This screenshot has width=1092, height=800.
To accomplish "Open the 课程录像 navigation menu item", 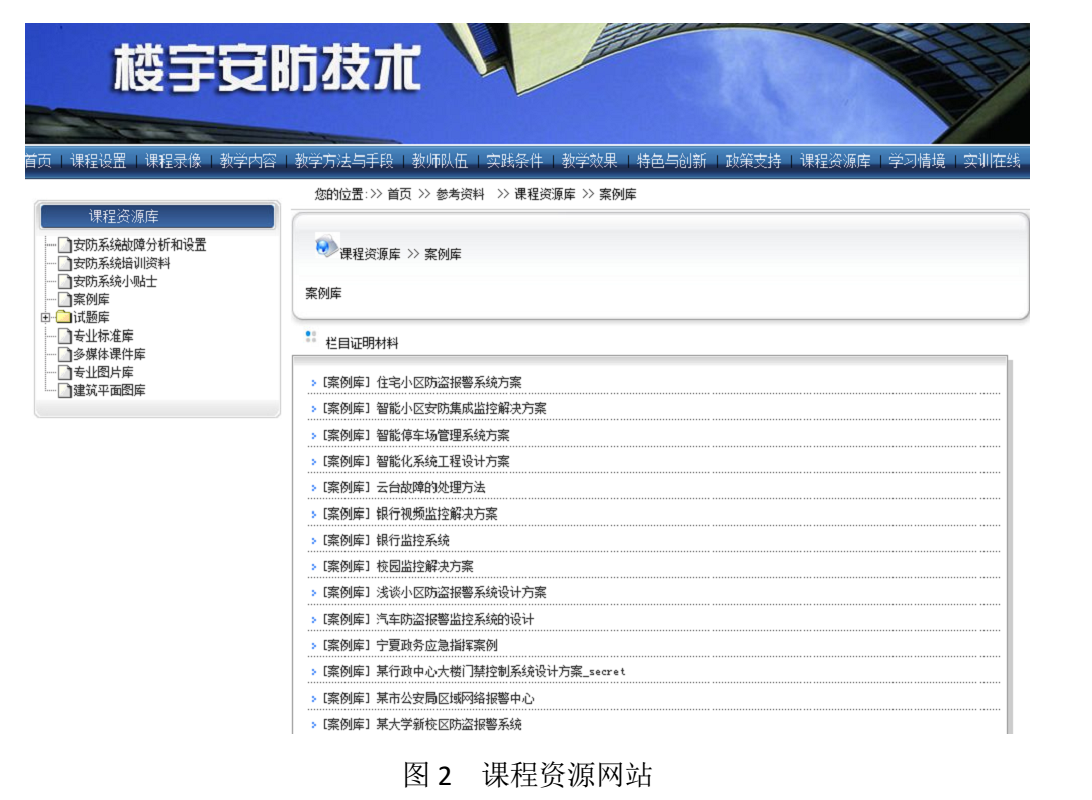I will click(x=172, y=161).
